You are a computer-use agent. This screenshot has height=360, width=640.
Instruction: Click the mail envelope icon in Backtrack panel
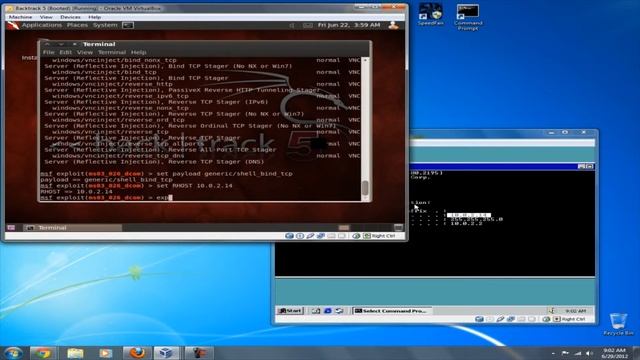click(x=308, y=25)
